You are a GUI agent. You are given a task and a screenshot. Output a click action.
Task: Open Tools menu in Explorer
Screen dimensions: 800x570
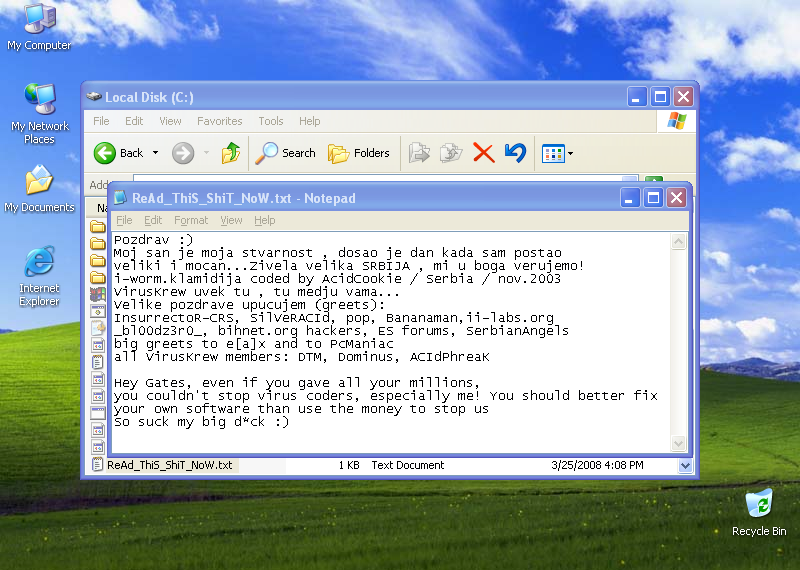point(270,121)
